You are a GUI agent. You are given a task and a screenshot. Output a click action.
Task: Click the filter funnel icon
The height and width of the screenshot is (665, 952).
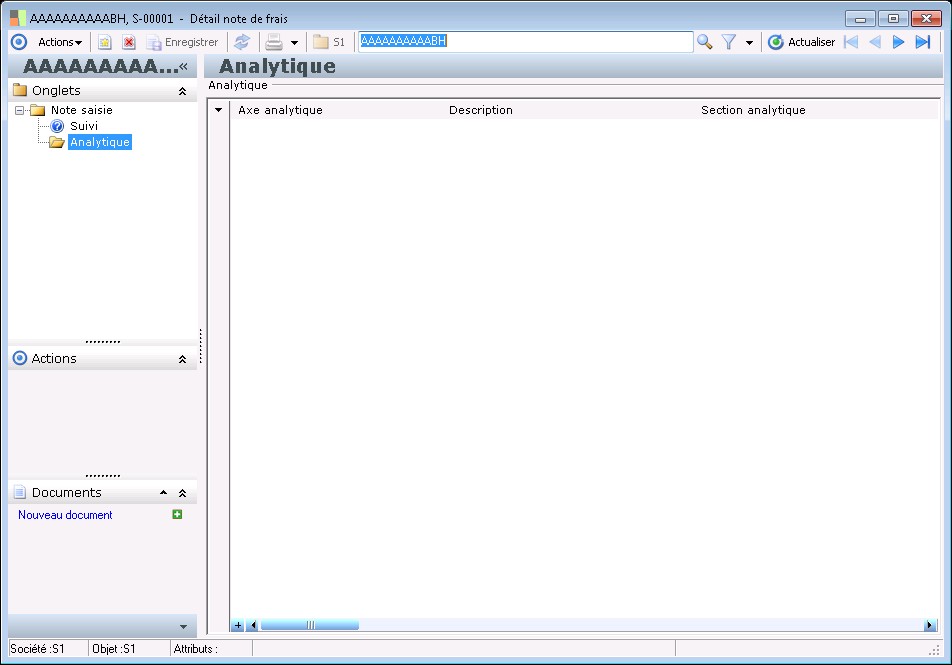729,42
